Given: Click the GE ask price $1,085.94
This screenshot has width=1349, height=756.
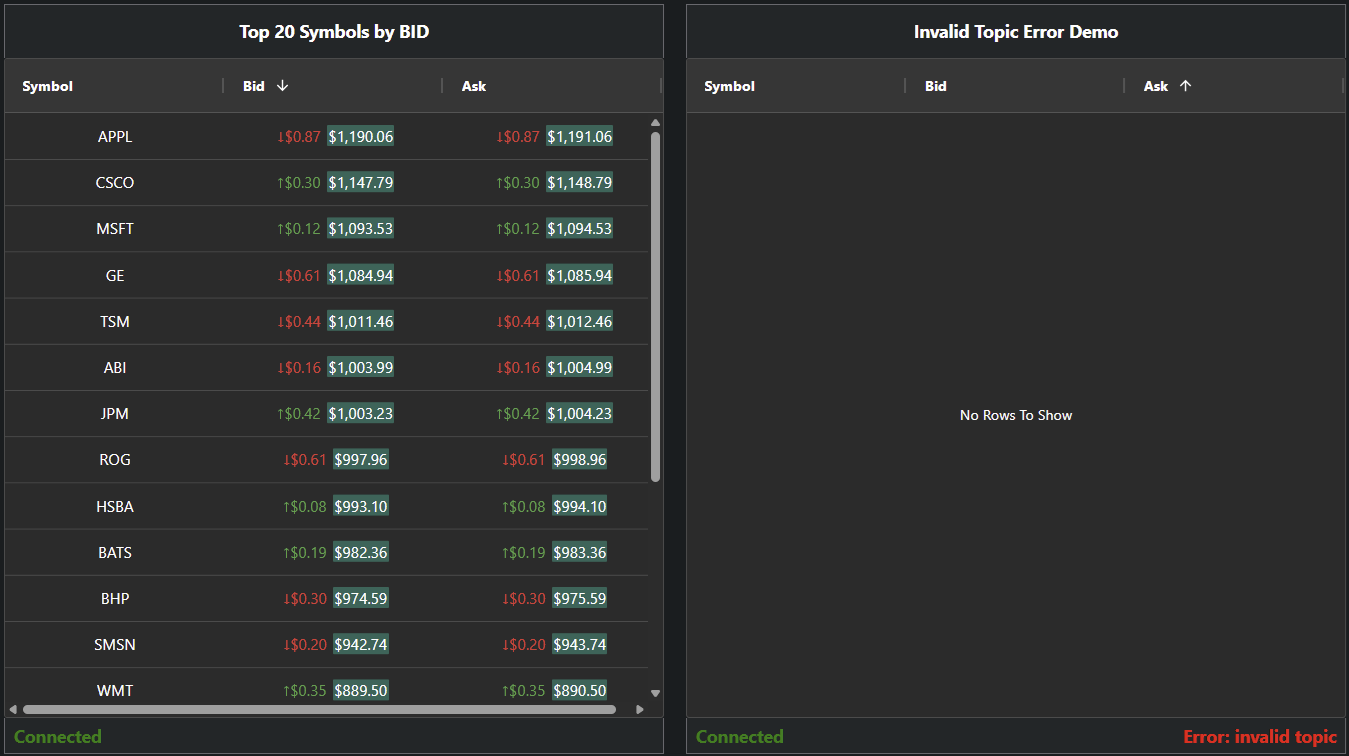Looking at the screenshot, I should pos(579,275).
